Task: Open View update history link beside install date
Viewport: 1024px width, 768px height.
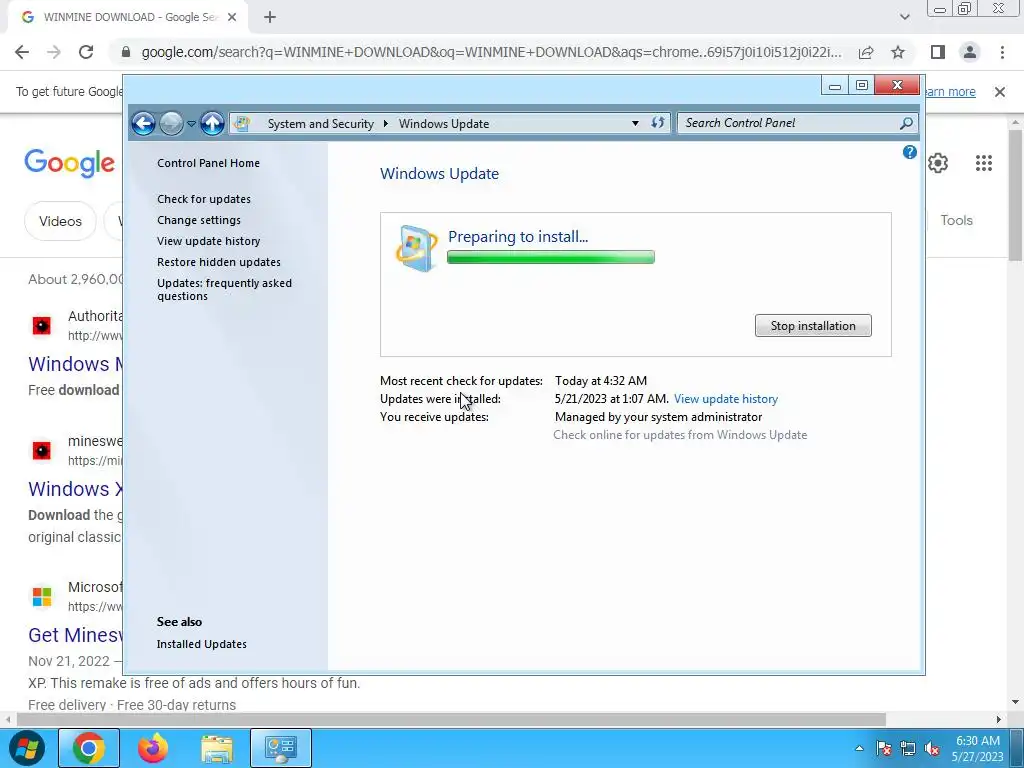Action: (726, 398)
